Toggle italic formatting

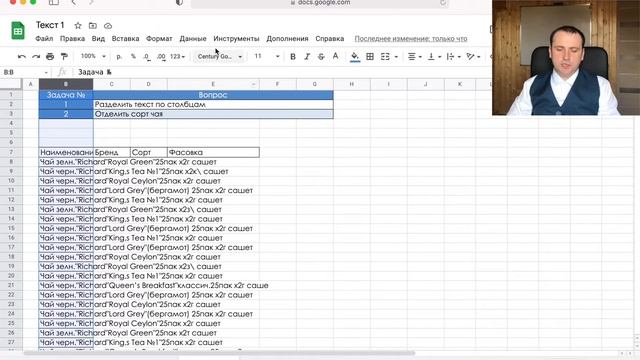307,57
